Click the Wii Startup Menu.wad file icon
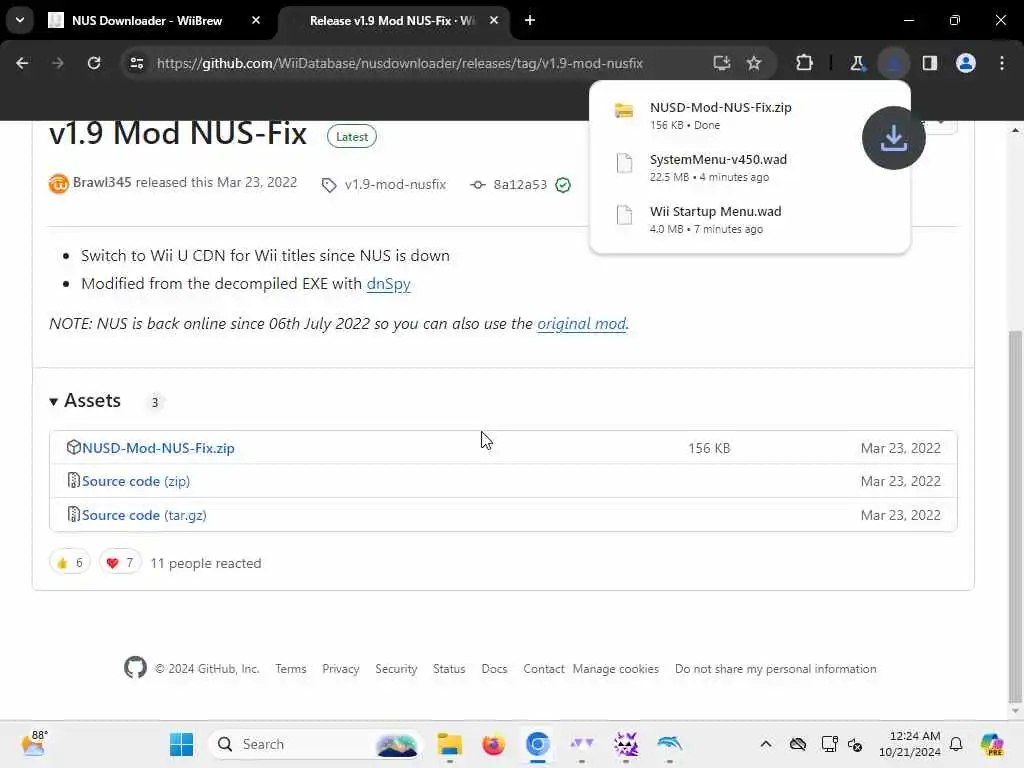Screen dimensions: 1024x768 click(x=624, y=215)
